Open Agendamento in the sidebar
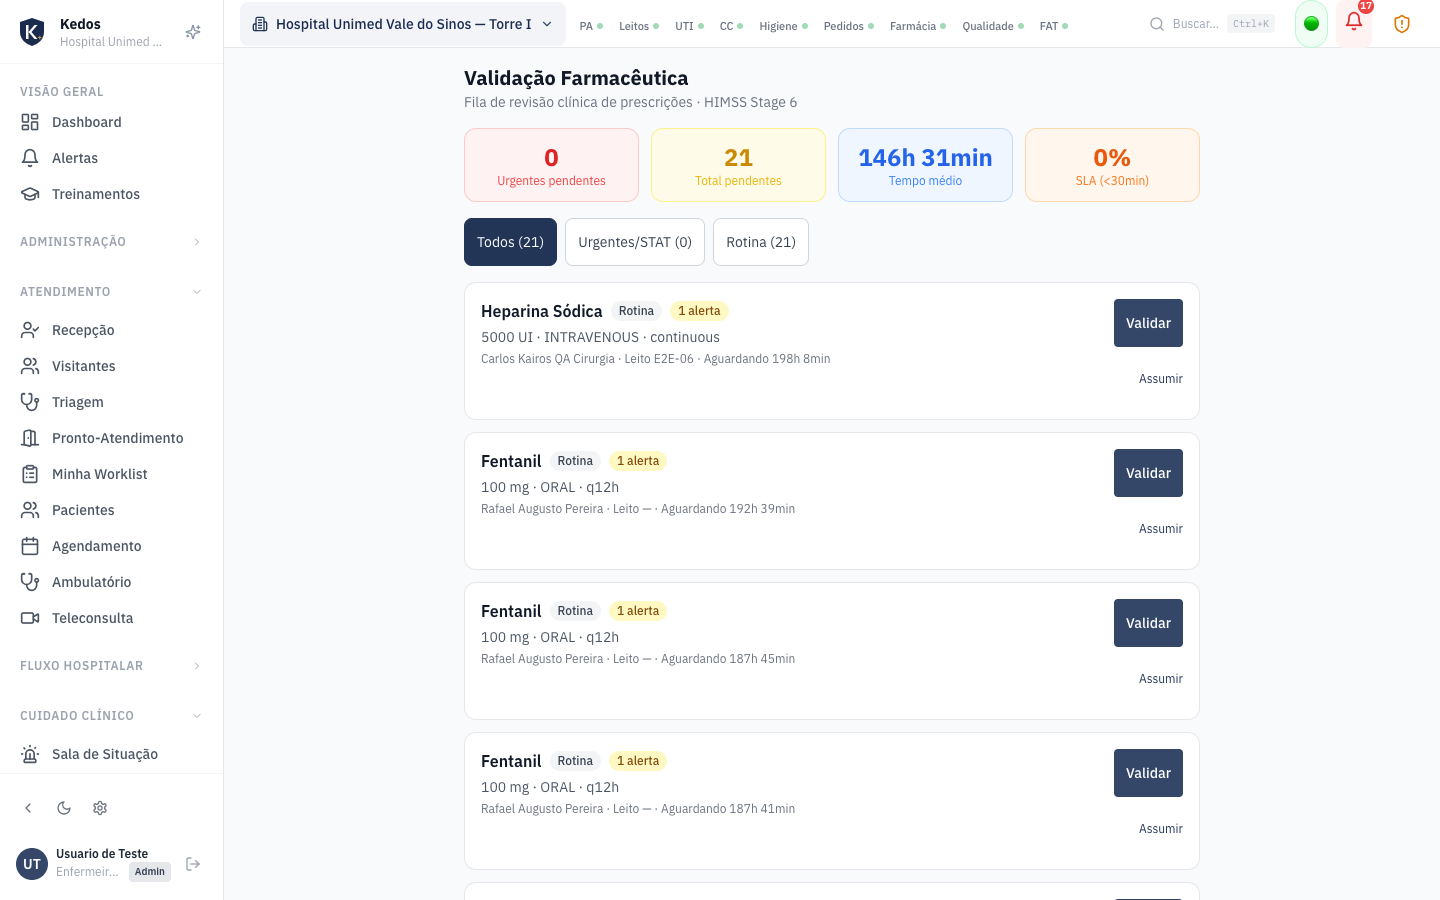Image resolution: width=1440 pixels, height=900 pixels. pyautogui.click(x=111, y=546)
